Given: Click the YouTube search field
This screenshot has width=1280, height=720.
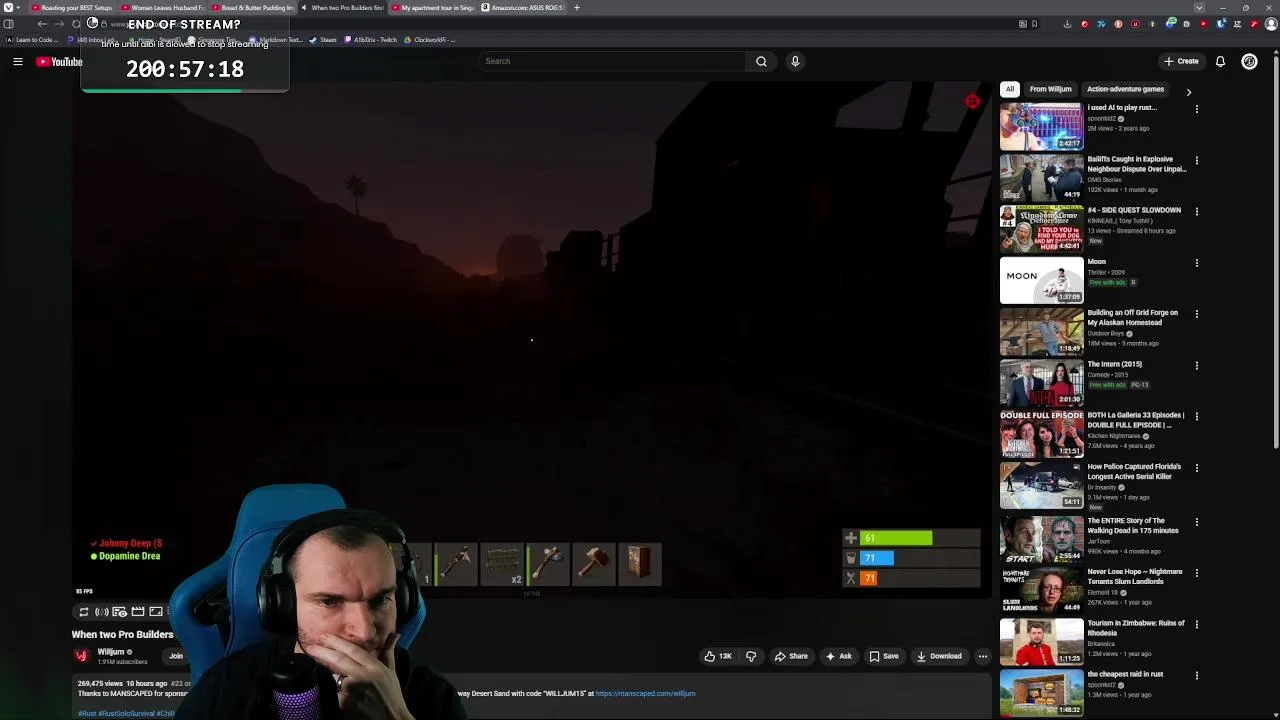Looking at the screenshot, I should click(x=612, y=61).
